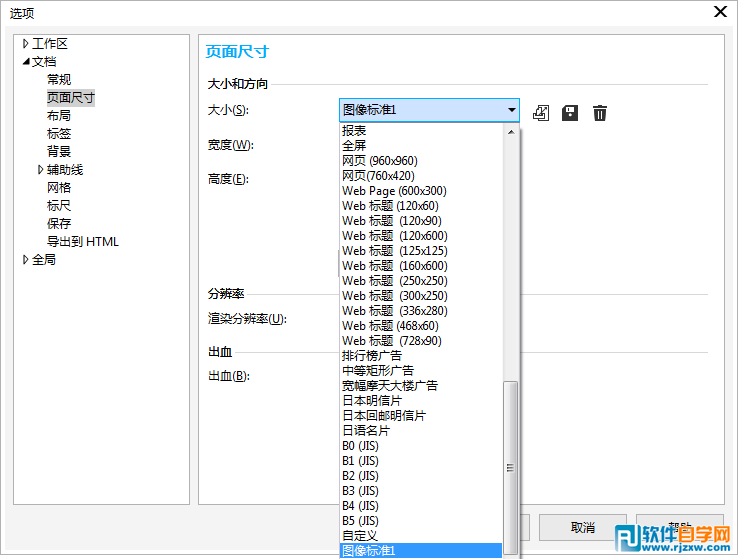Screen dimensions: 738x559
Task: Choose 全屏 from the size list
Action: 421,145
